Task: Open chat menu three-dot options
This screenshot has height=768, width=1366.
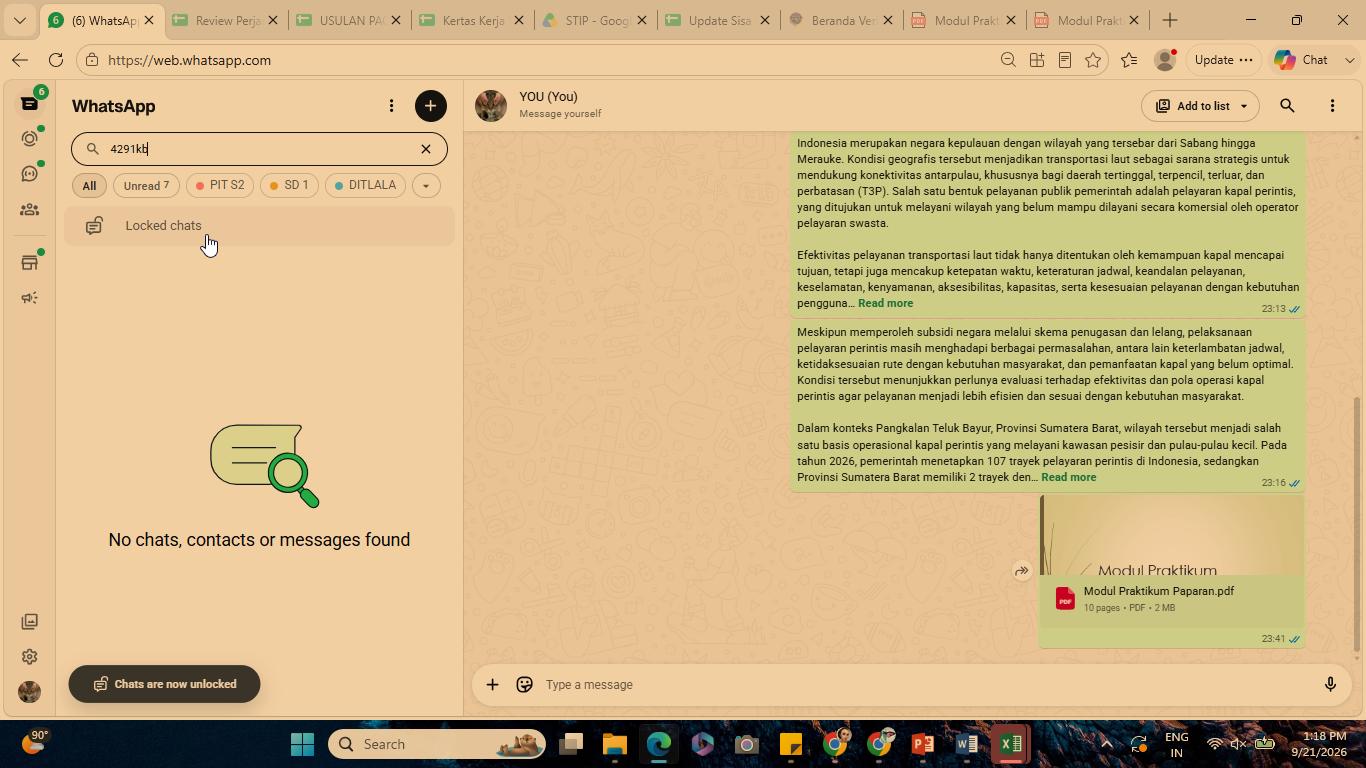Action: [1332, 106]
